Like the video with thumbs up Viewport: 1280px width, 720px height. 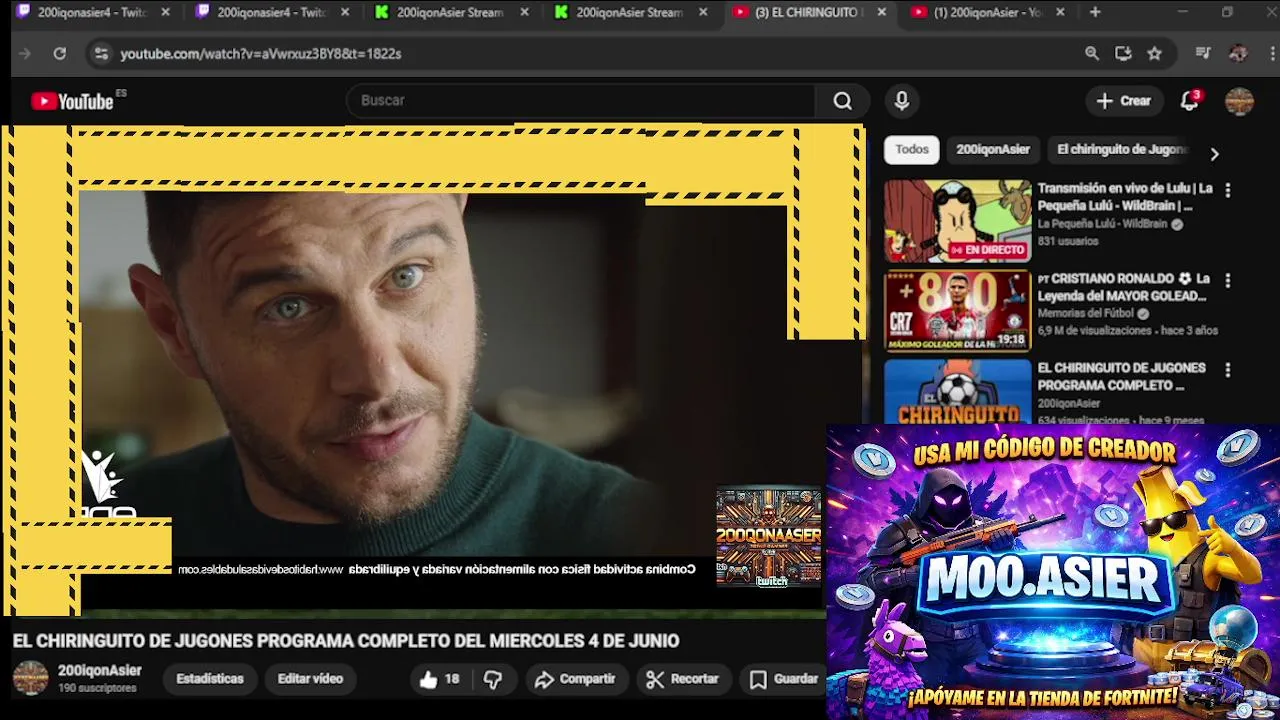[438, 679]
